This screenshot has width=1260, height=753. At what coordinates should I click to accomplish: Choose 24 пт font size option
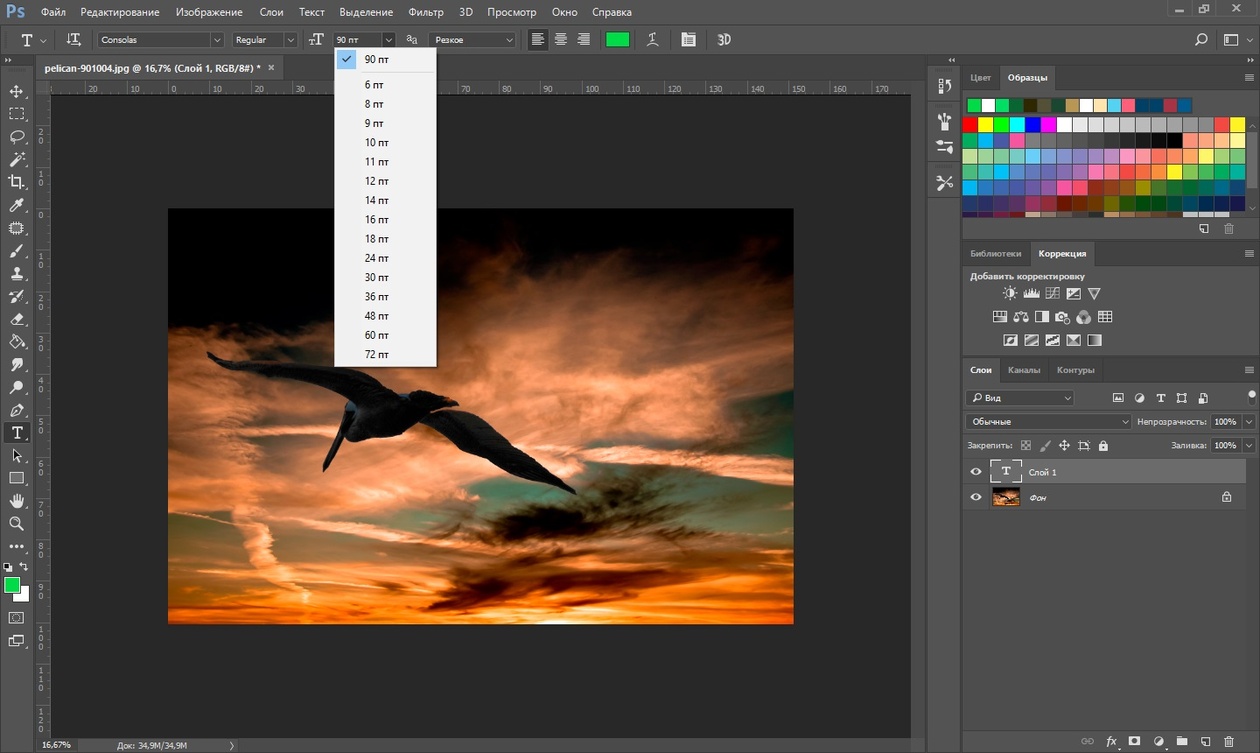click(x=376, y=258)
